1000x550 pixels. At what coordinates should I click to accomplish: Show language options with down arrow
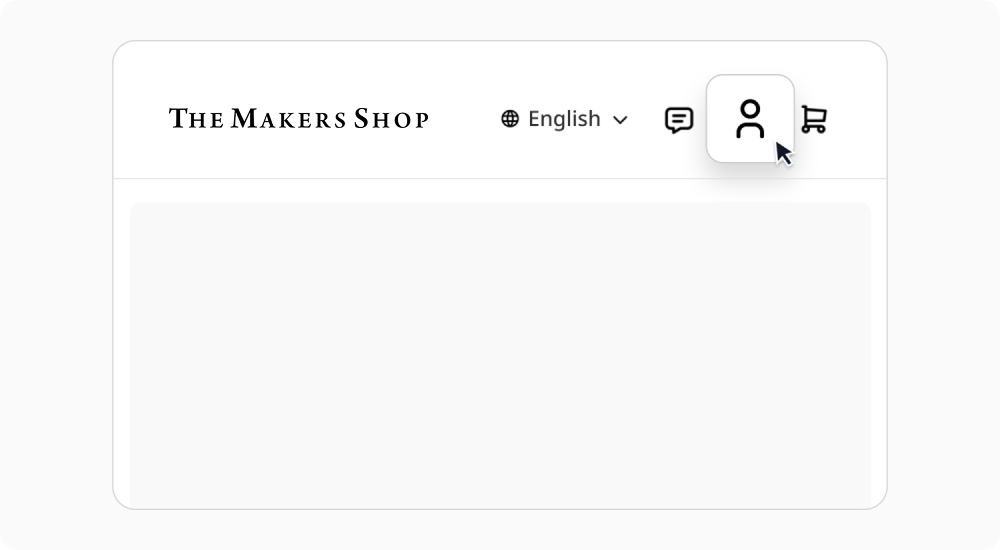point(620,120)
